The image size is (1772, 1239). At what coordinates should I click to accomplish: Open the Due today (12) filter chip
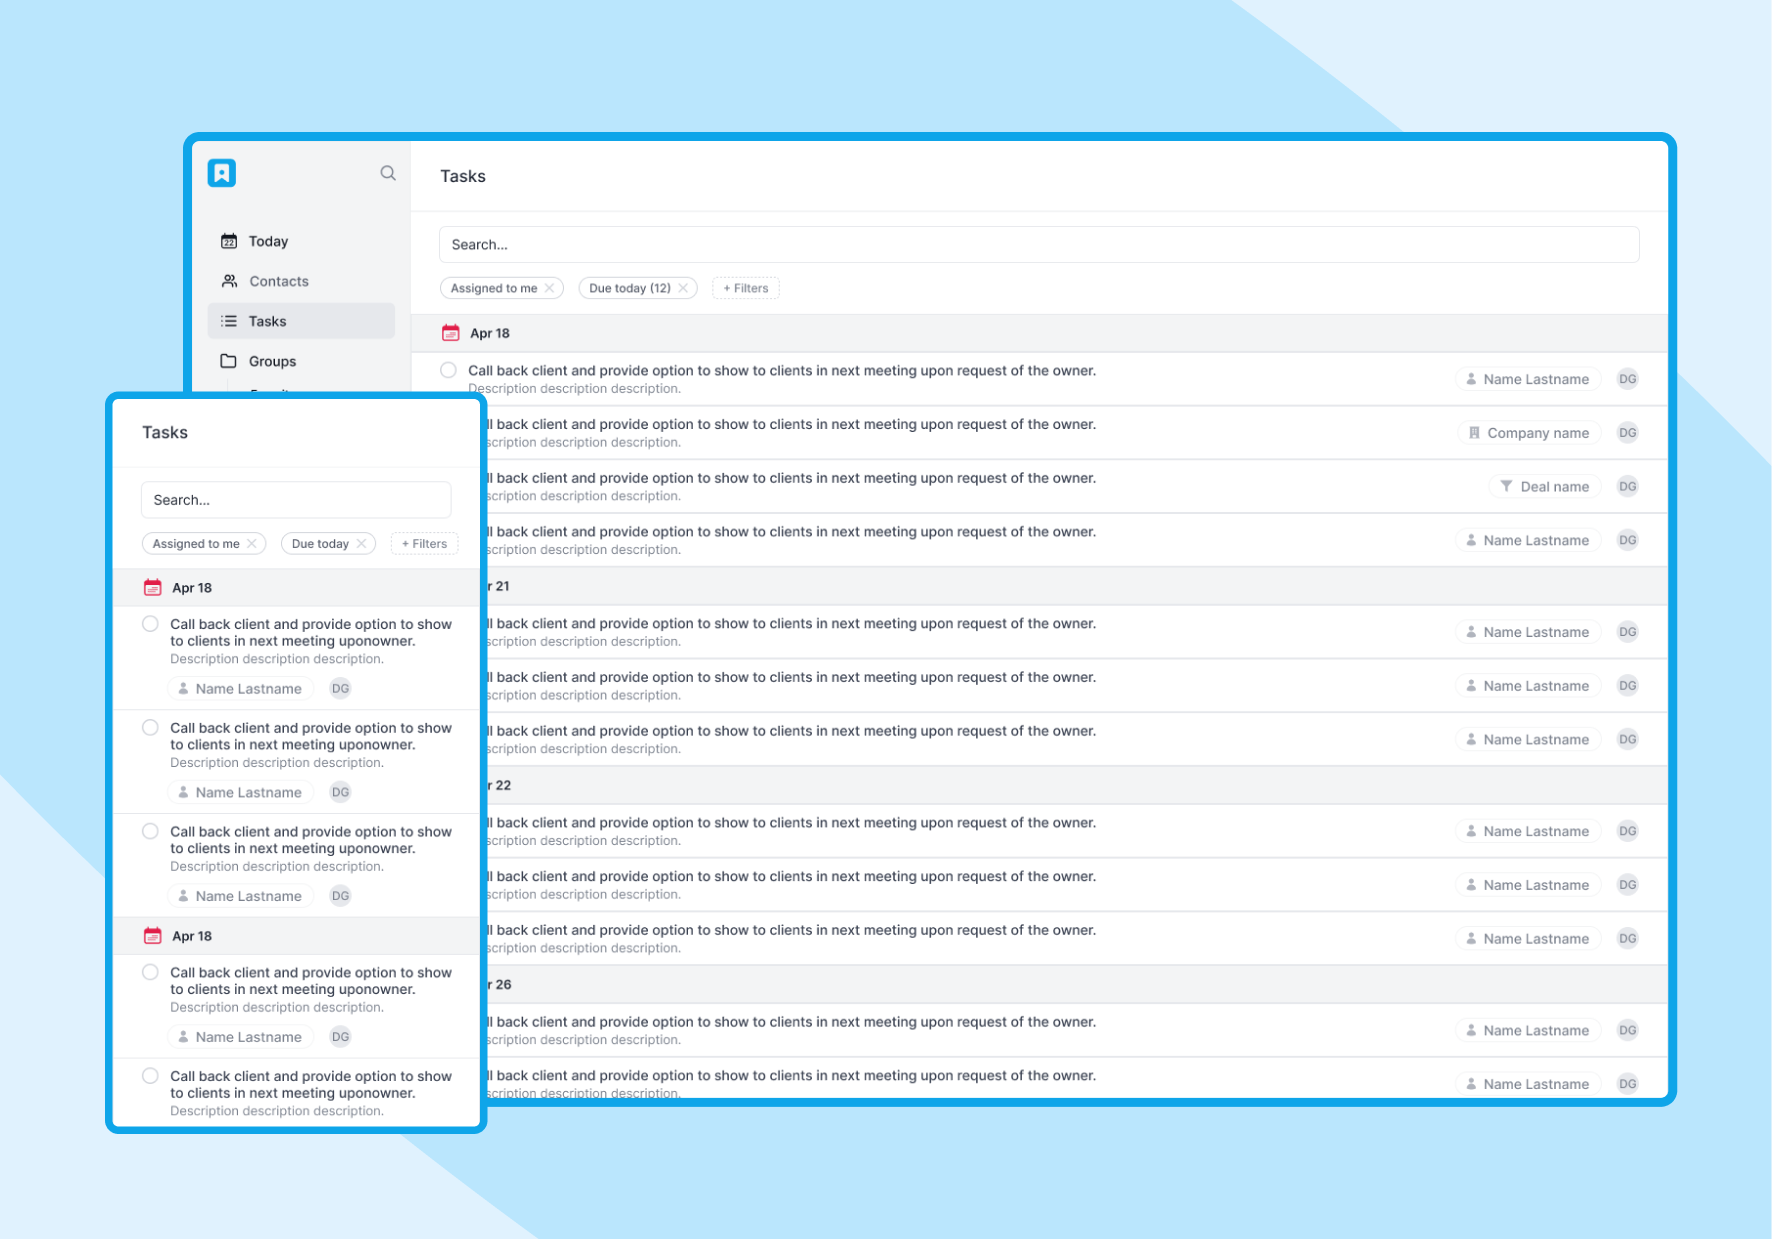(629, 288)
